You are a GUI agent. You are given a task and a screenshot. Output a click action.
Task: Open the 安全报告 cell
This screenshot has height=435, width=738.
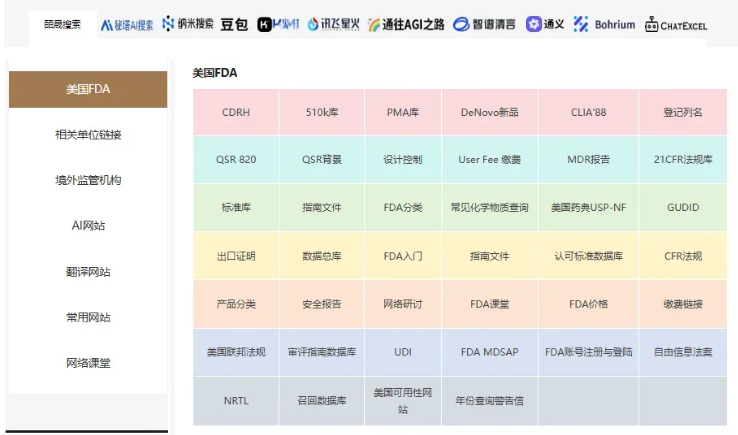tap(322, 304)
